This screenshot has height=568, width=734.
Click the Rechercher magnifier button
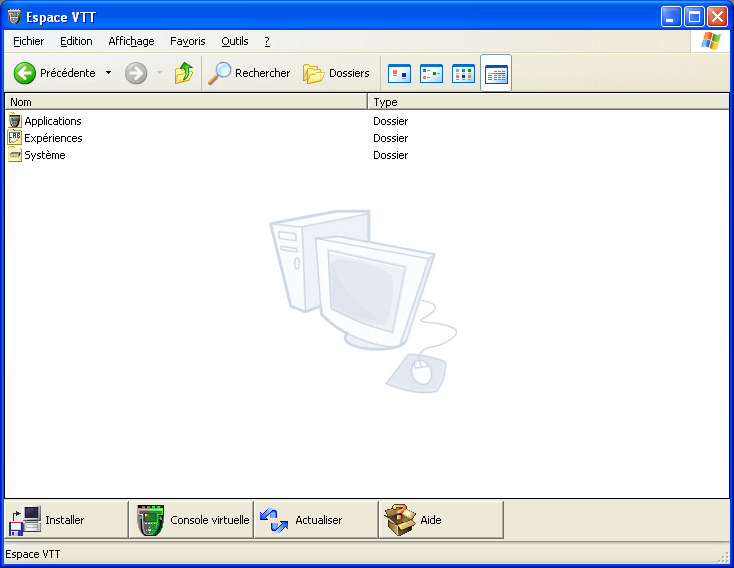(x=249, y=73)
